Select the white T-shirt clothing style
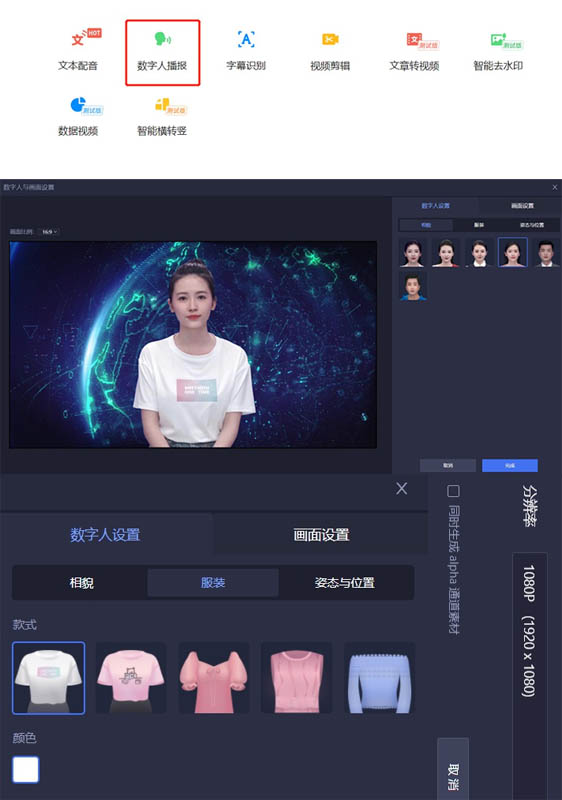Image resolution: width=562 pixels, height=800 pixels. 48,678
